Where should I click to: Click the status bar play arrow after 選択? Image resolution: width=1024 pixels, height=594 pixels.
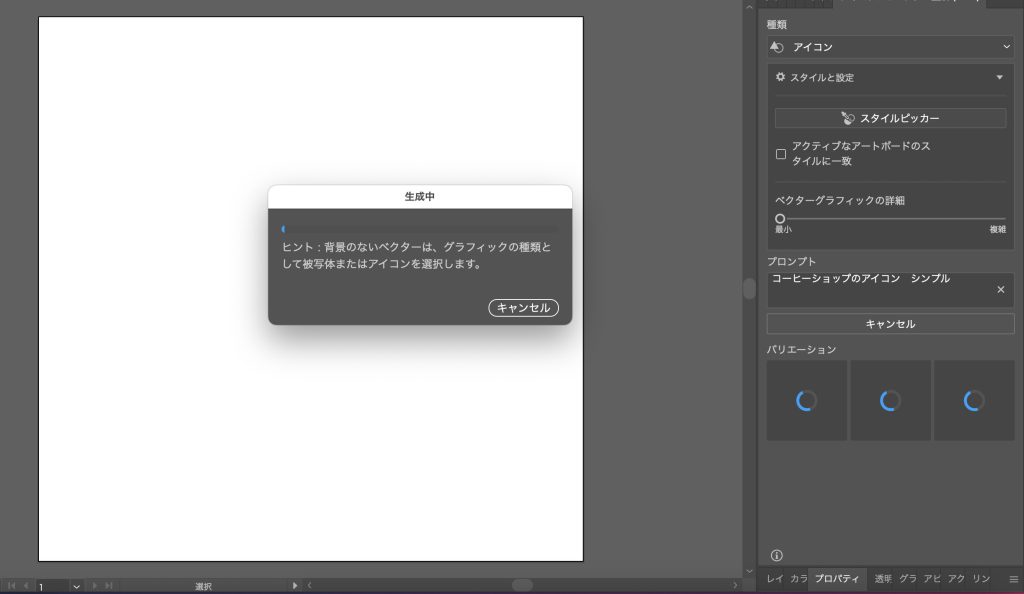[x=294, y=586]
